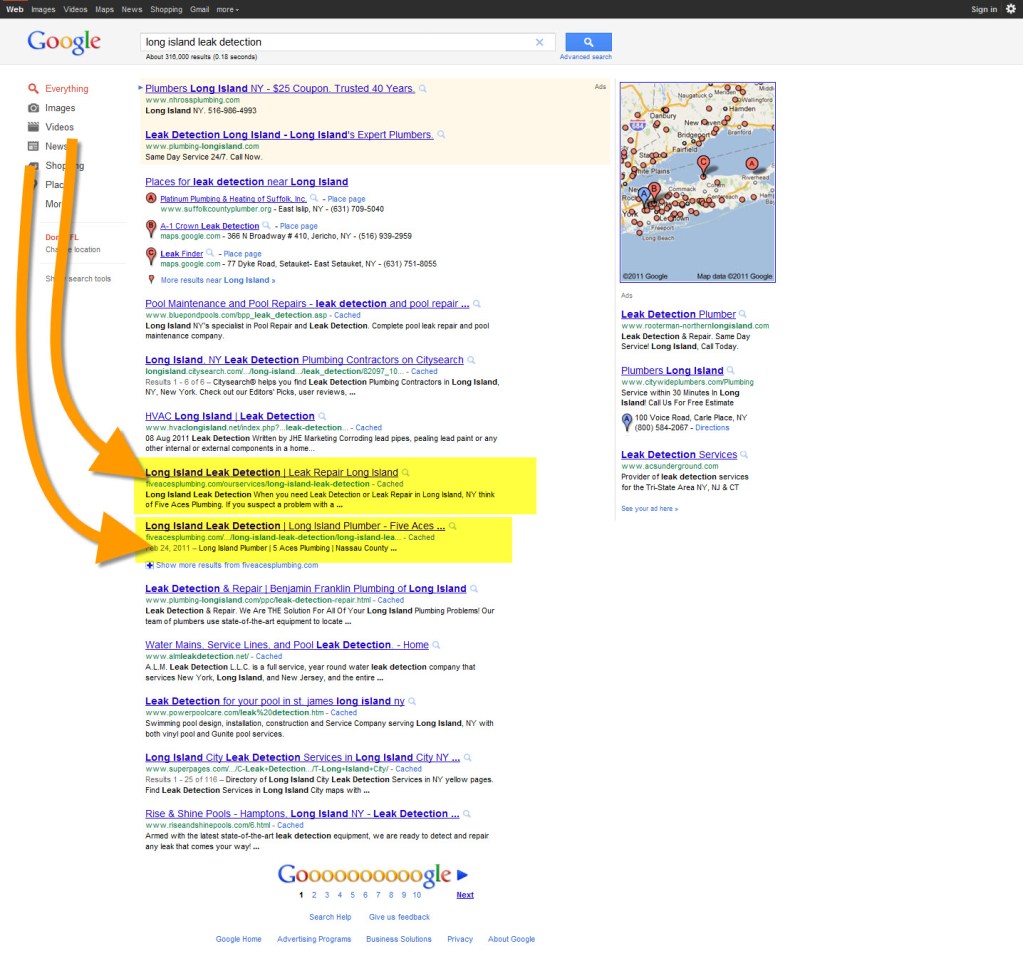The width and height of the screenshot is (1023, 961).
Task: Open More results near Long Island
Action: pyautogui.click(x=218, y=281)
